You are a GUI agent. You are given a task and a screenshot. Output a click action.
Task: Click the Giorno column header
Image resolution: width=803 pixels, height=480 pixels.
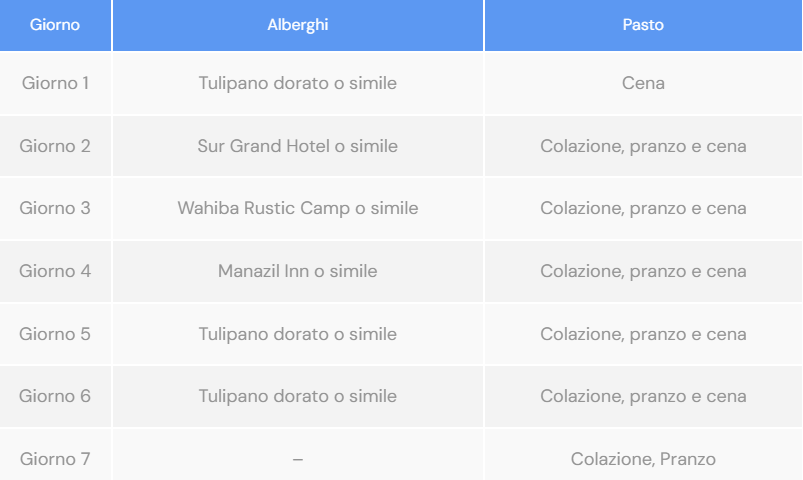coord(55,25)
